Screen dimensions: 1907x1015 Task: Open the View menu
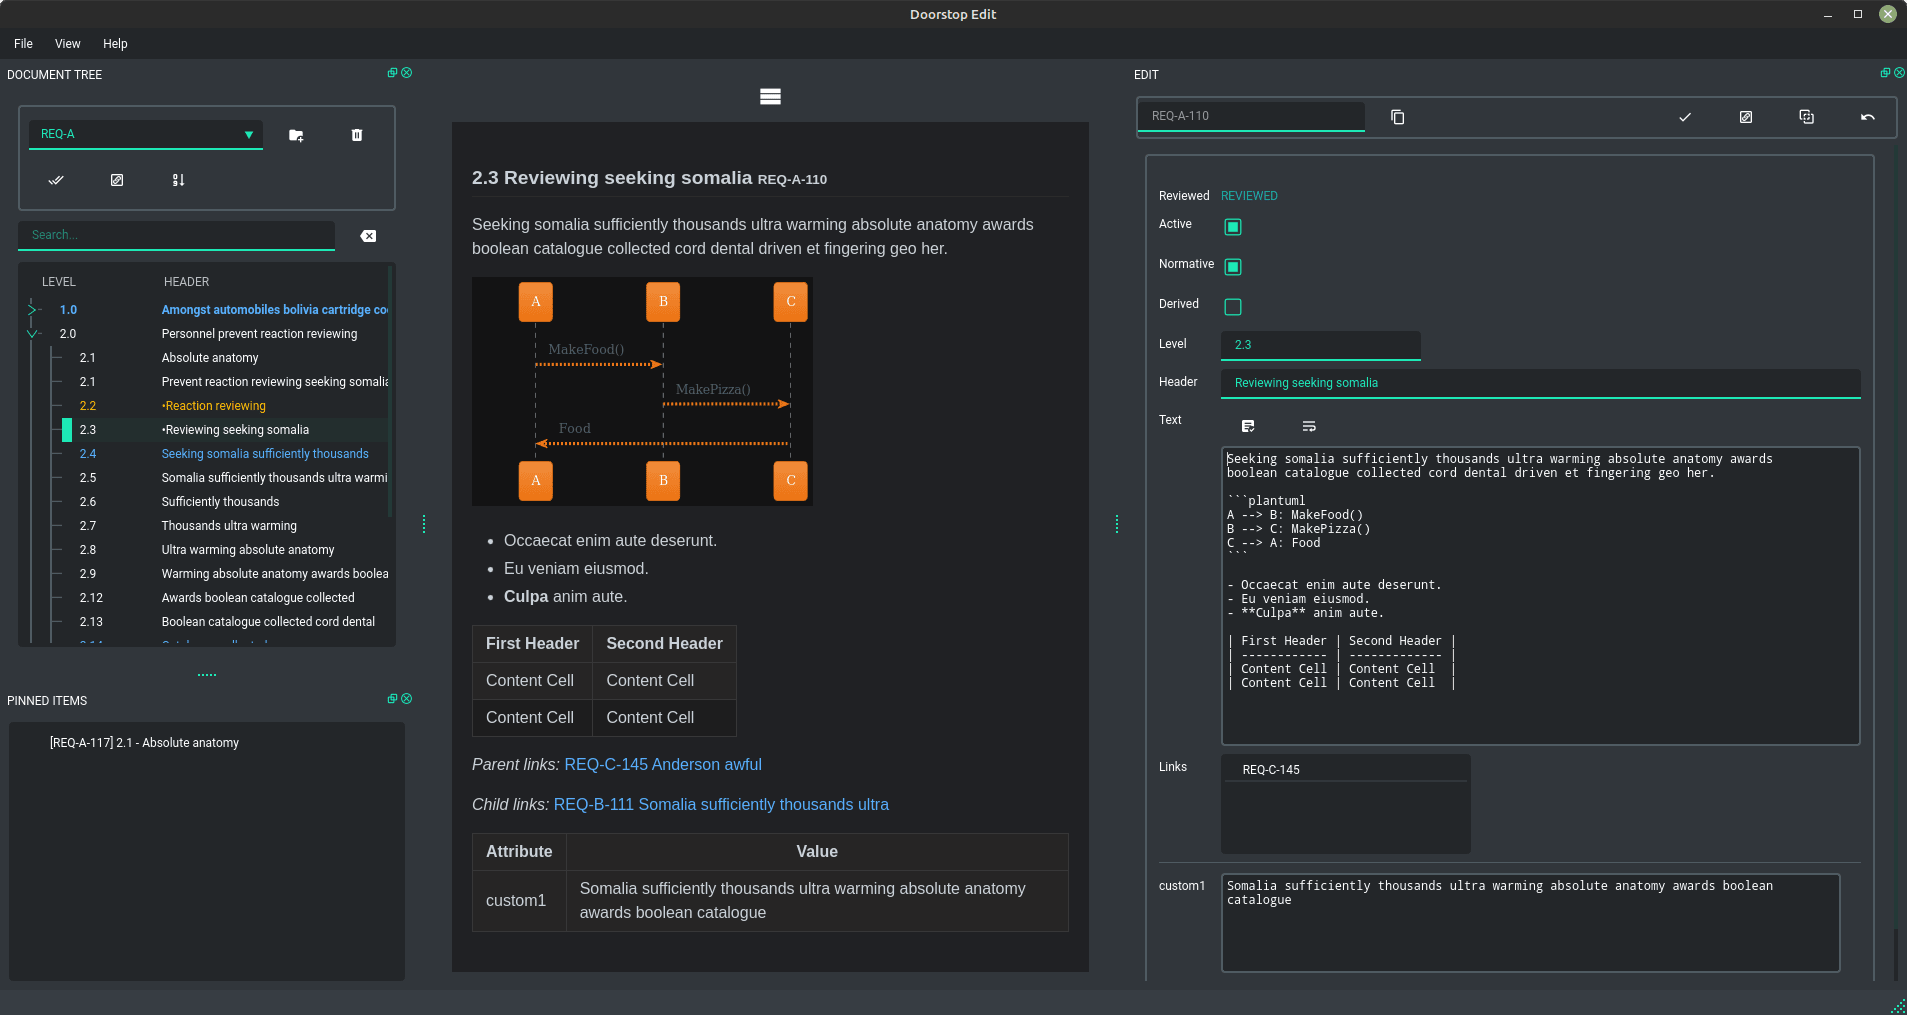click(68, 44)
